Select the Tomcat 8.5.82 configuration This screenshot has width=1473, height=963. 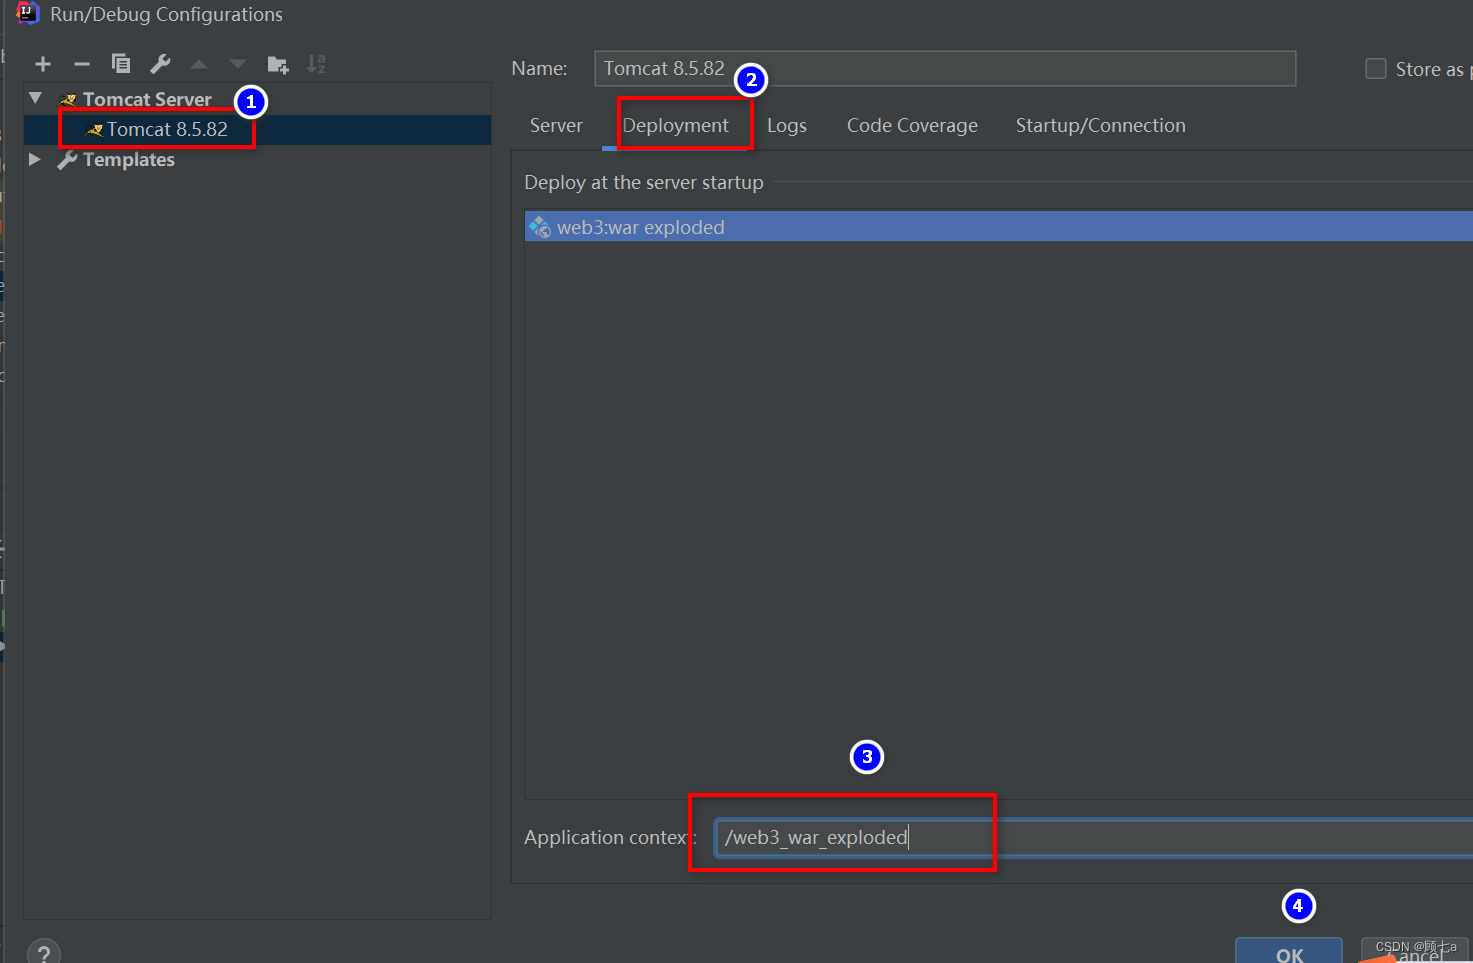(x=257, y=130)
